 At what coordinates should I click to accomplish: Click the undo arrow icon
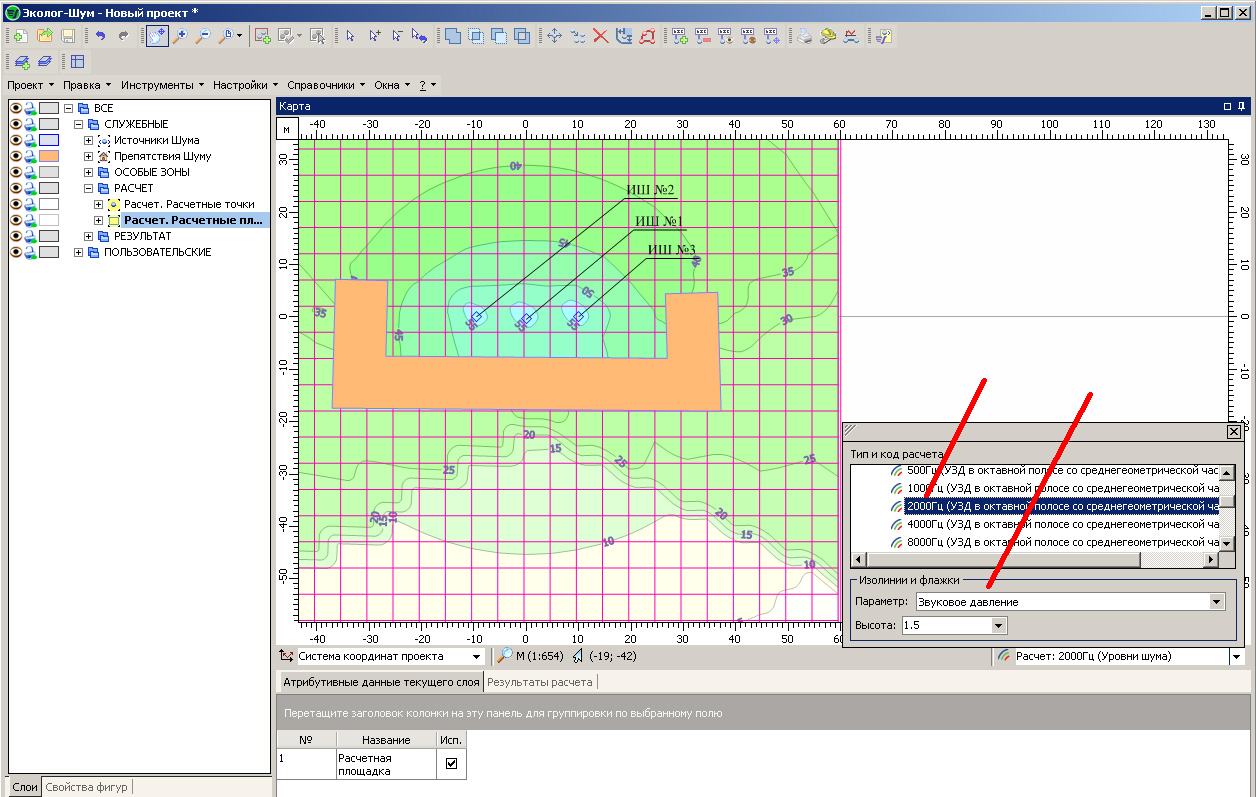pos(100,36)
